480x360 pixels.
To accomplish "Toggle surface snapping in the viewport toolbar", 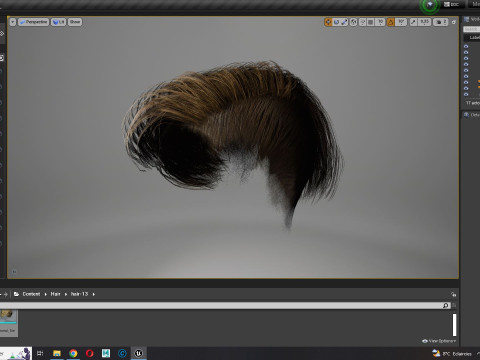I will (363, 22).
